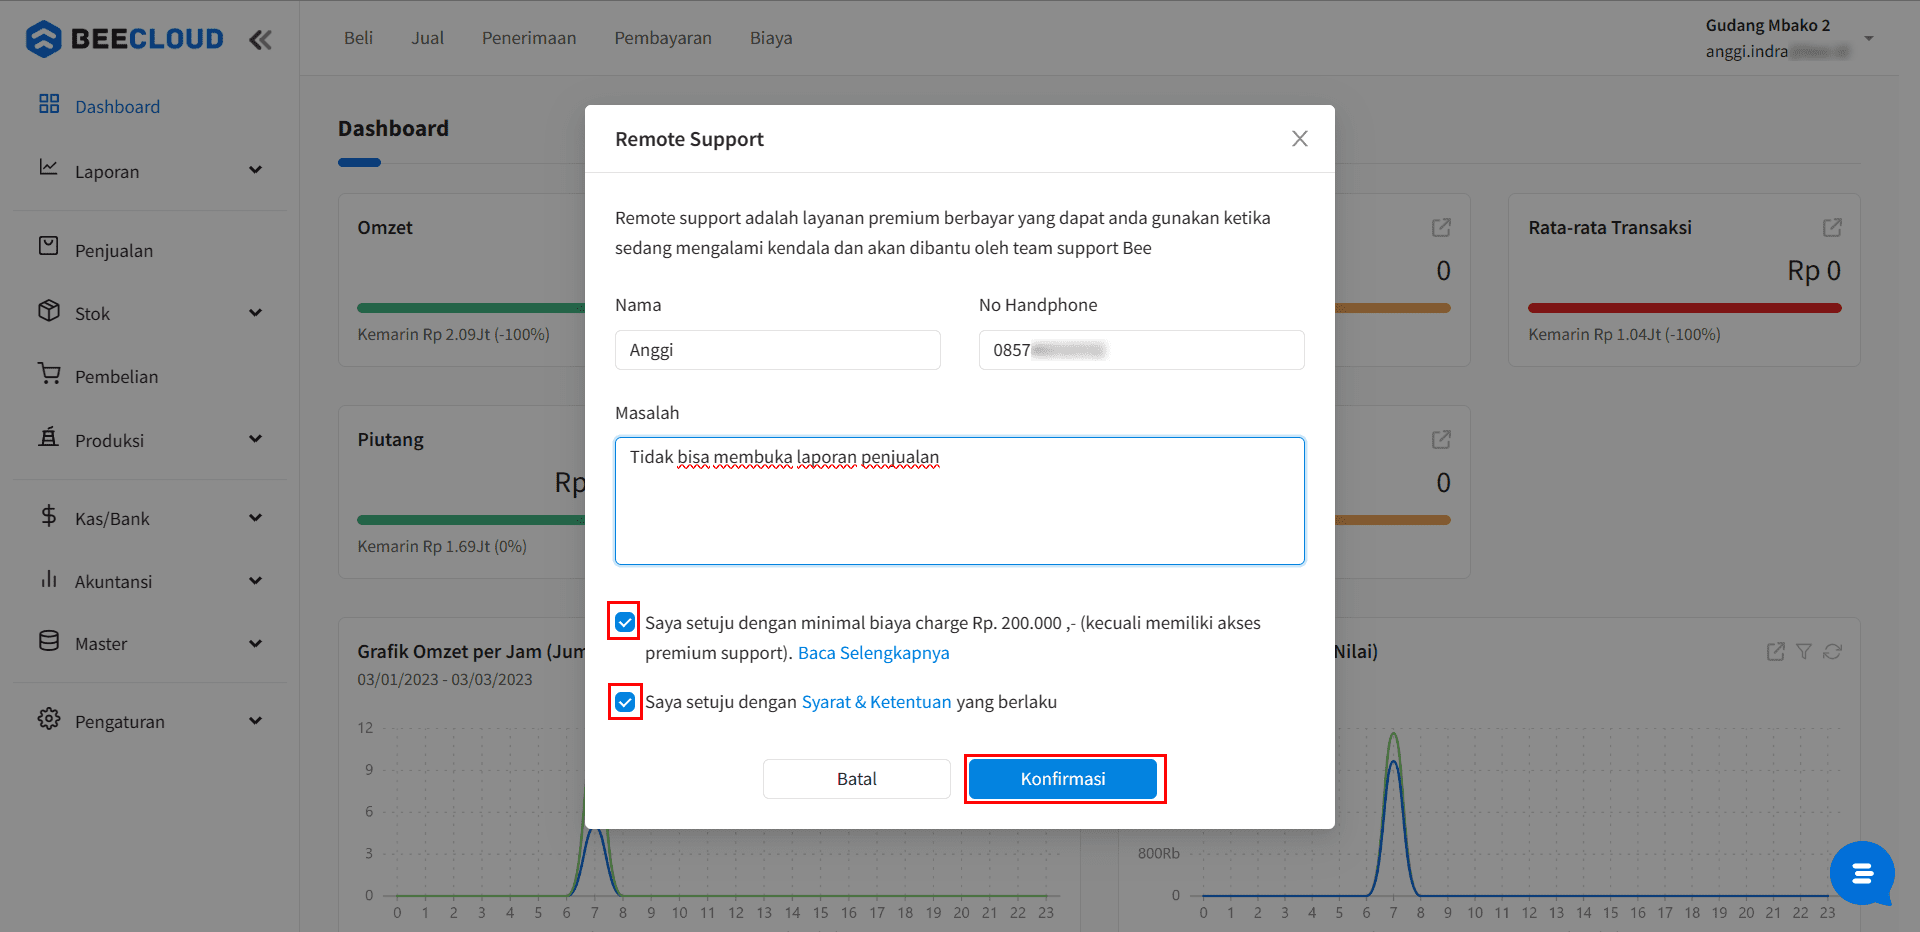The width and height of the screenshot is (1920, 932).
Task: Open the Pembayaran top menu
Action: point(663,38)
